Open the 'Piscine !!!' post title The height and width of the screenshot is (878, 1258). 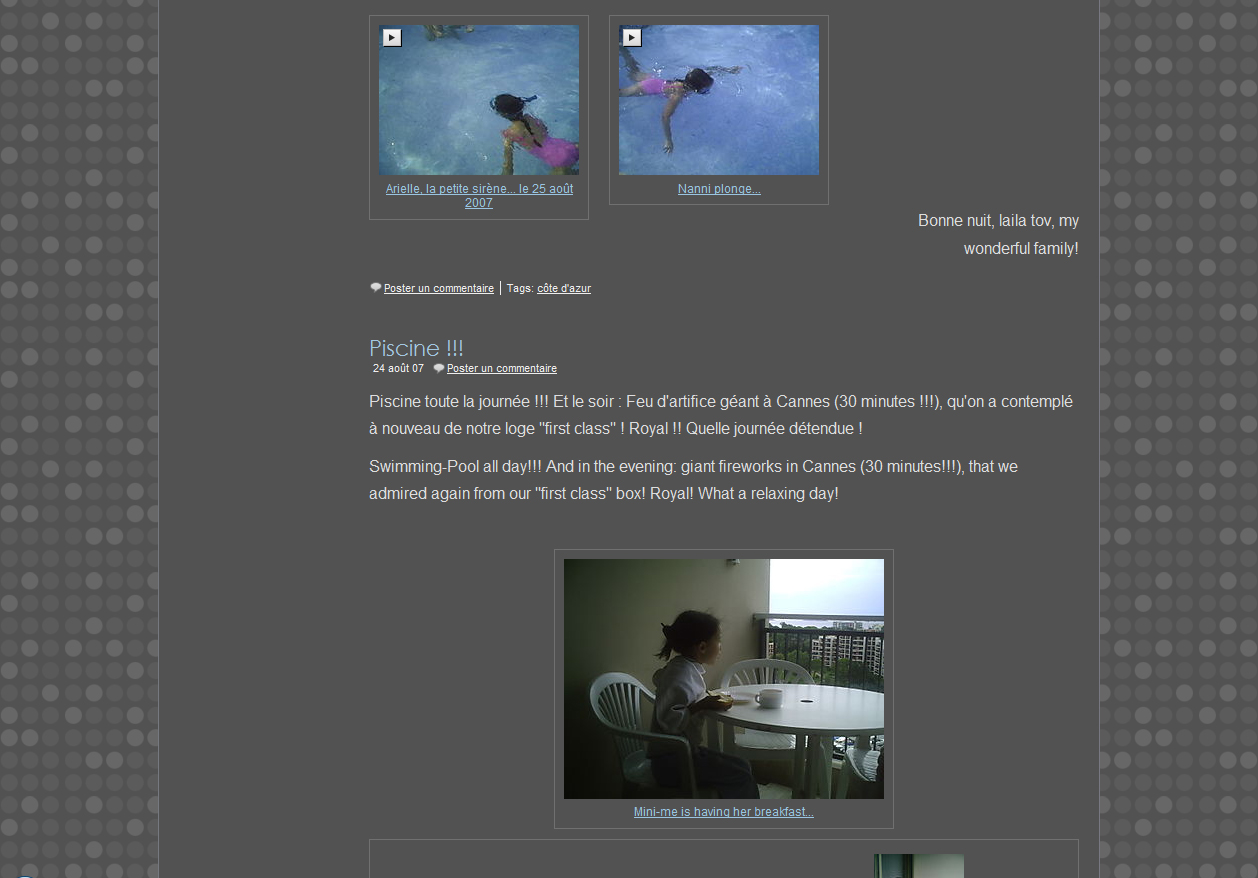(x=416, y=348)
